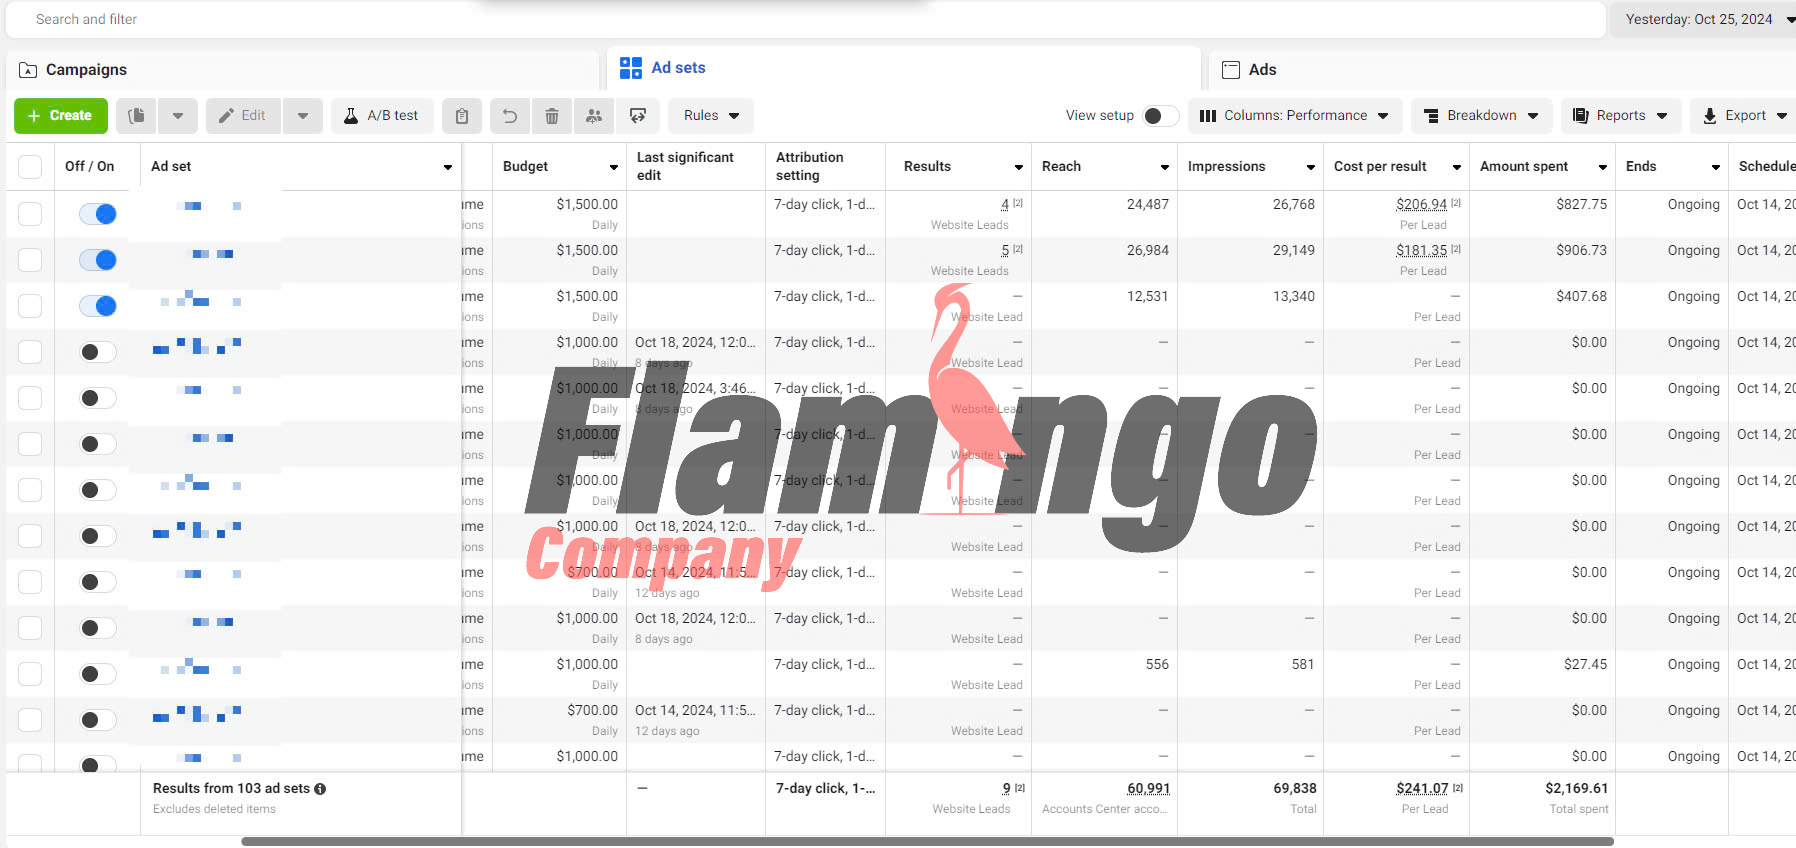
Task: Switch to the Campaigns tab
Action: (x=303, y=70)
